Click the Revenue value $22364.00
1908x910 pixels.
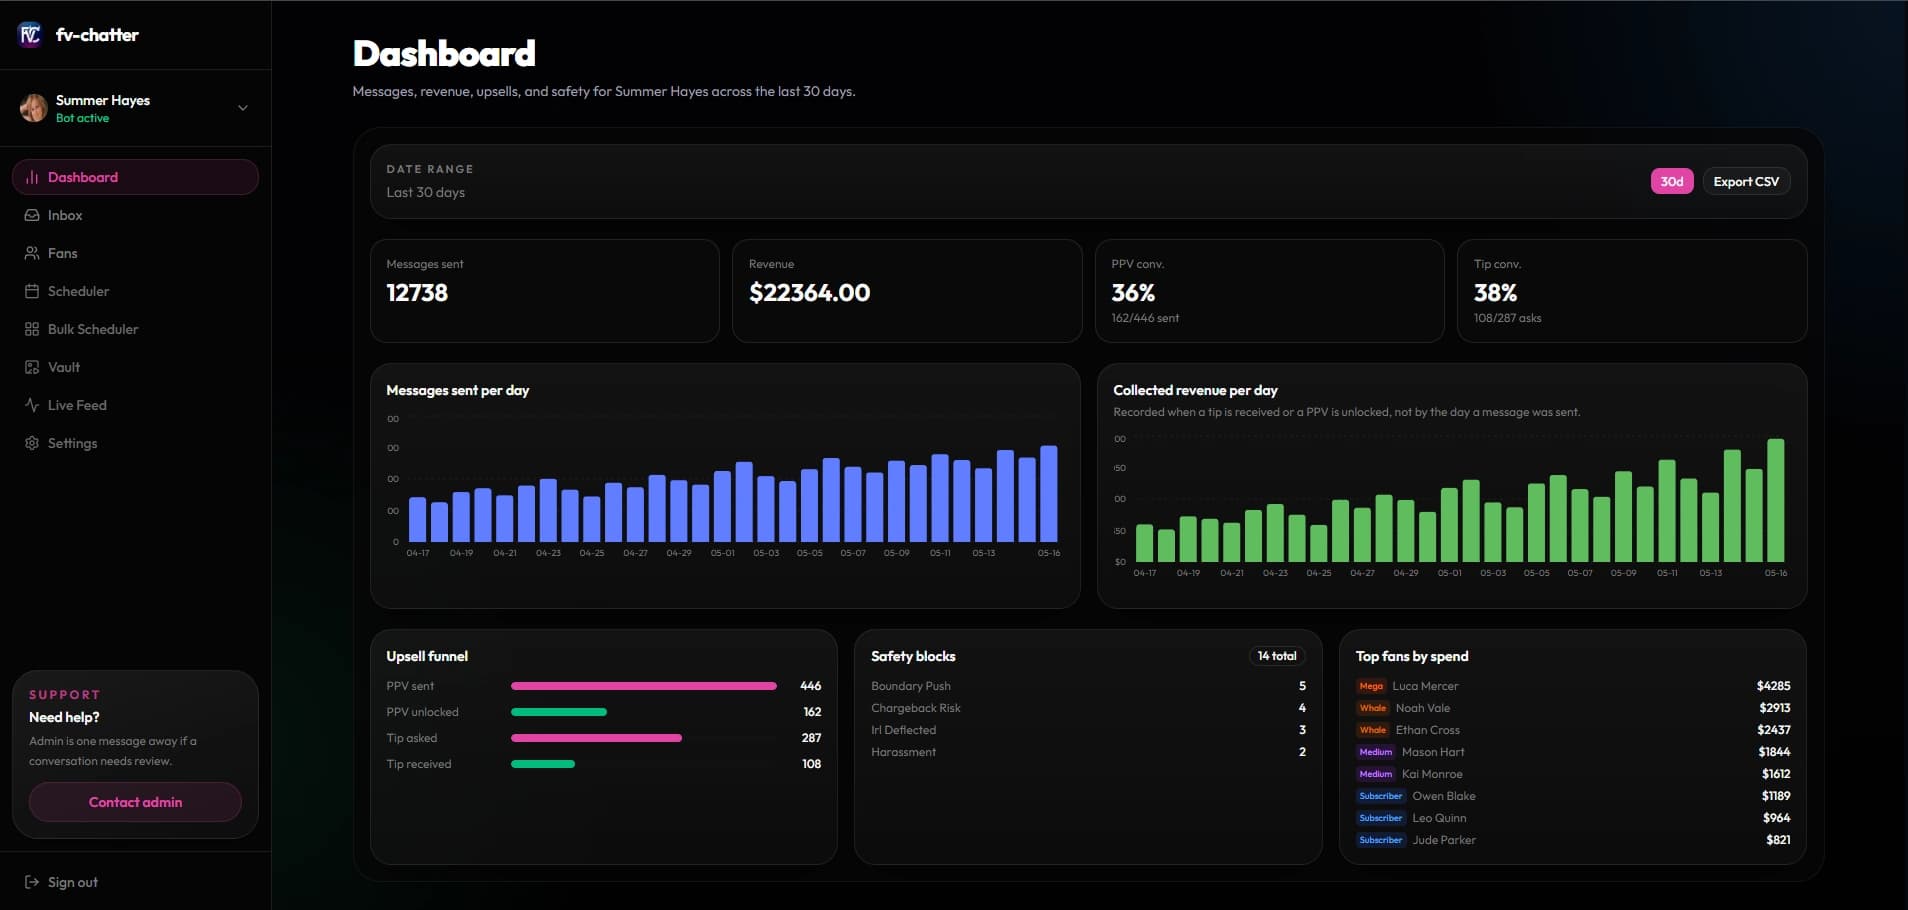point(809,293)
